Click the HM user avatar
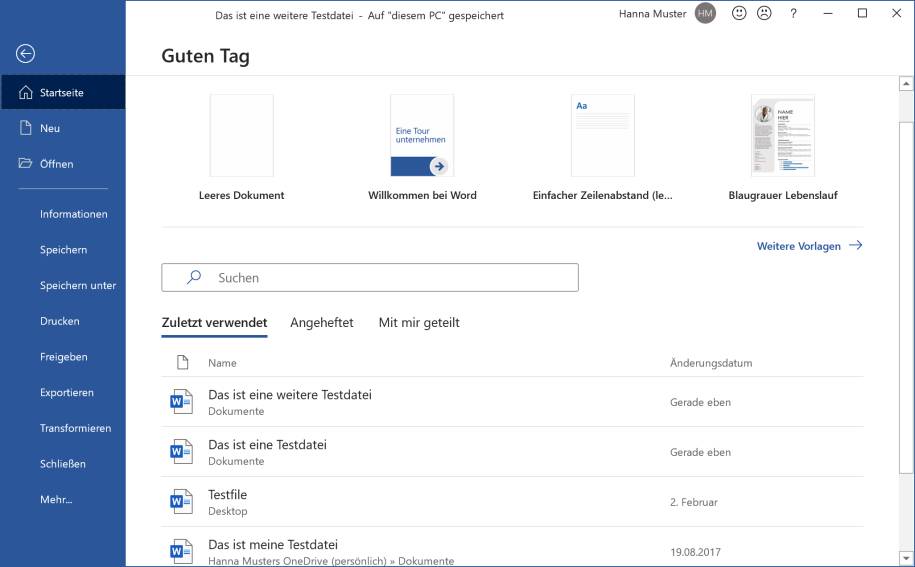Image resolution: width=915 pixels, height=567 pixels. pyautogui.click(x=705, y=13)
